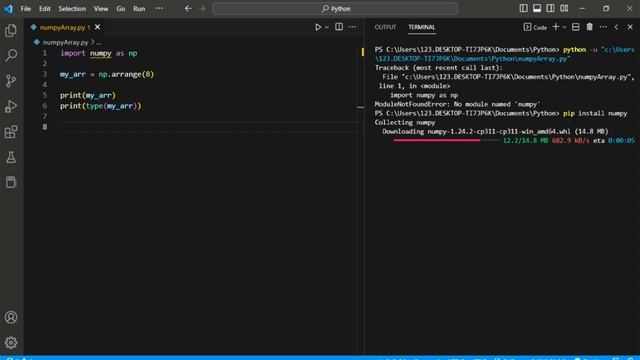The image size is (640, 360).
Task: Open Customize Layout icon
Action: click(x=564, y=9)
